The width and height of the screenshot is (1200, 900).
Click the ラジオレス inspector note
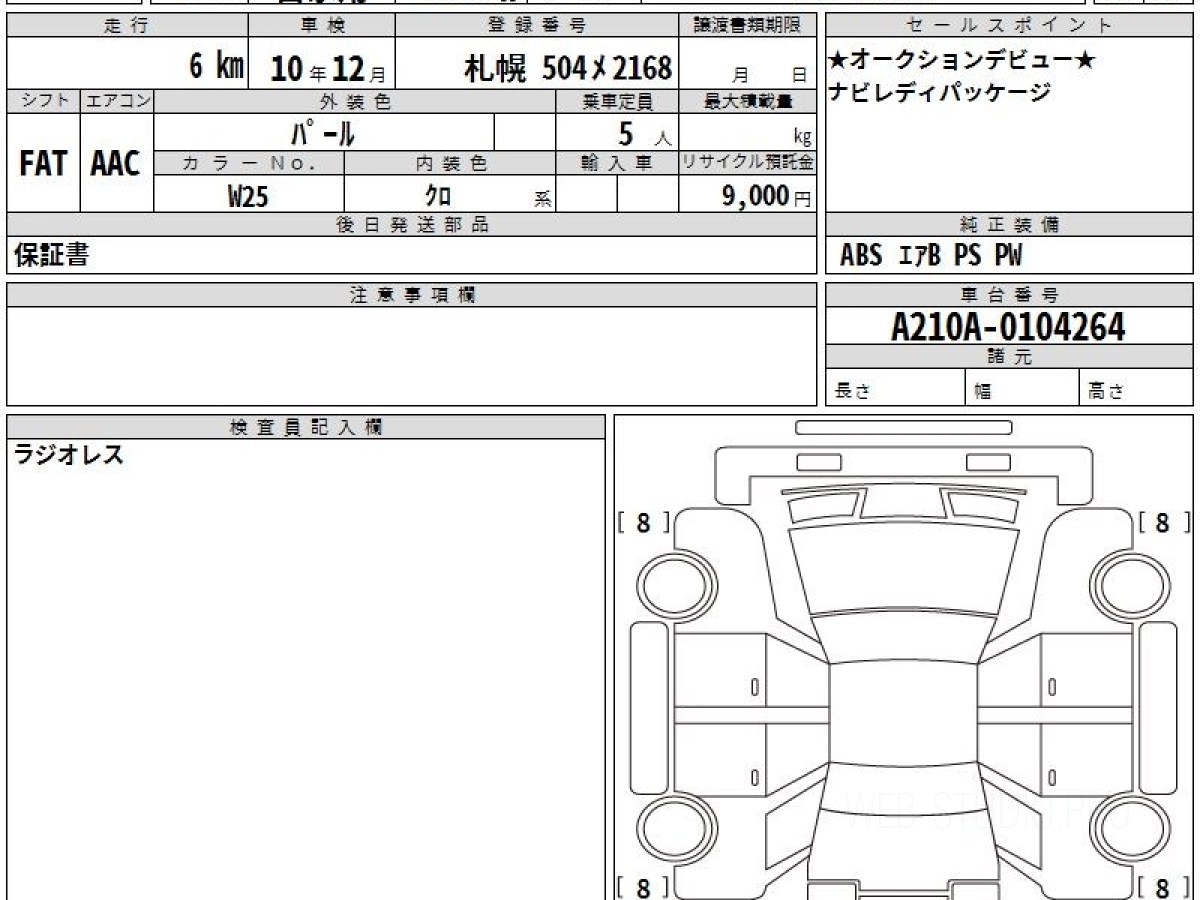click(69, 456)
